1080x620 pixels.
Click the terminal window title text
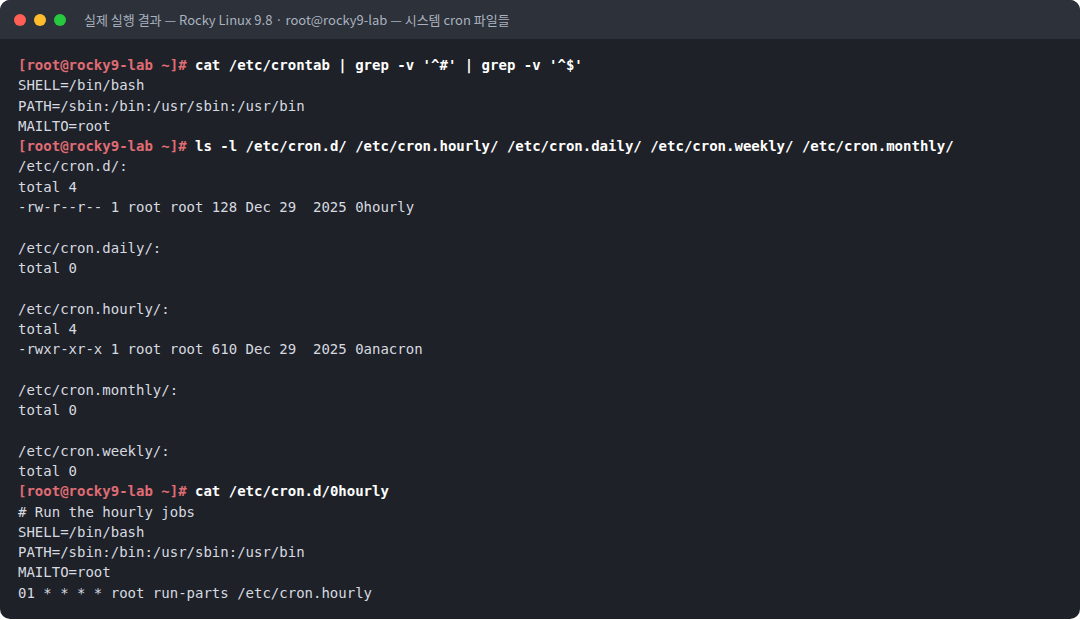pyautogui.click(x=296, y=21)
